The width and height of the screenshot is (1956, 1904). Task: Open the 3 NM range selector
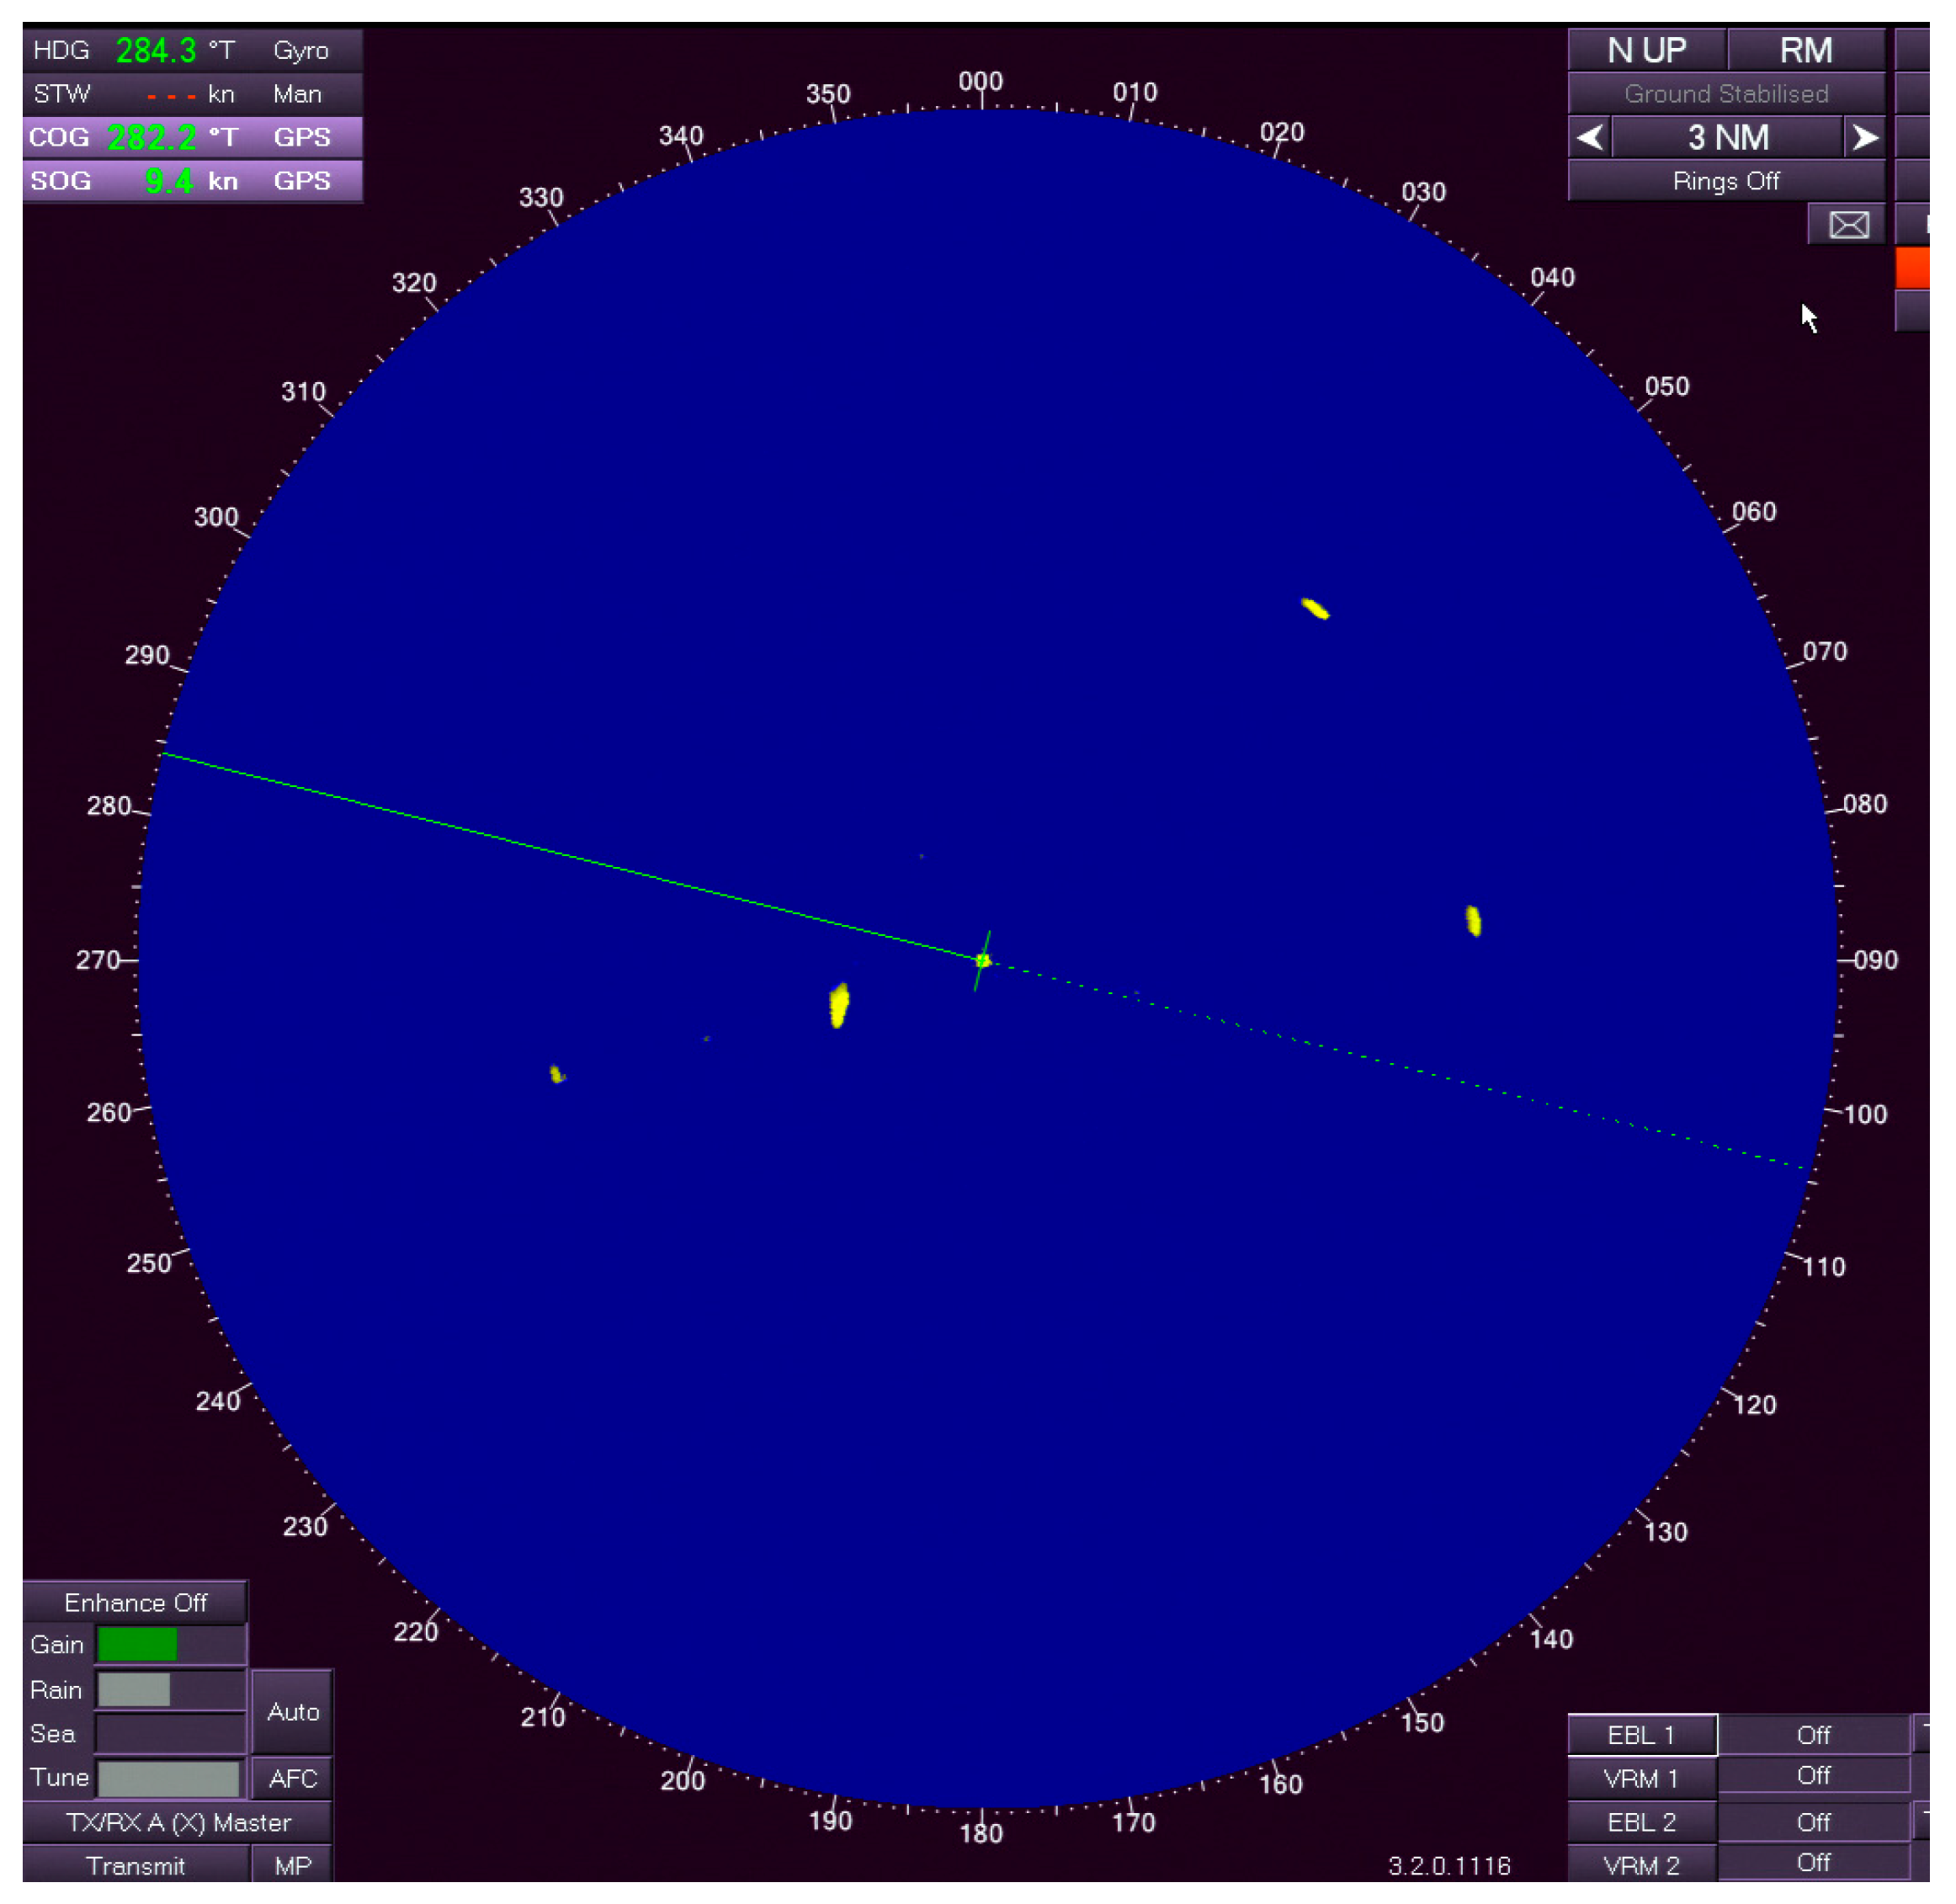coord(1727,137)
